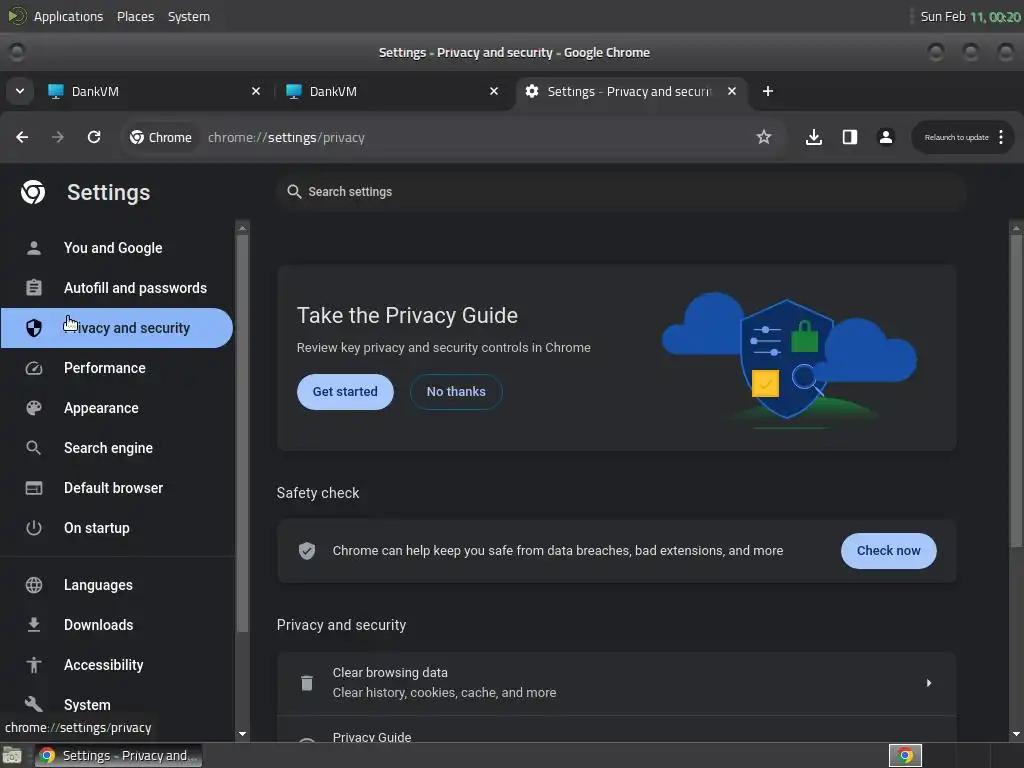Click the accessibility figure icon
Viewport: 1024px width, 768px height.
34,665
